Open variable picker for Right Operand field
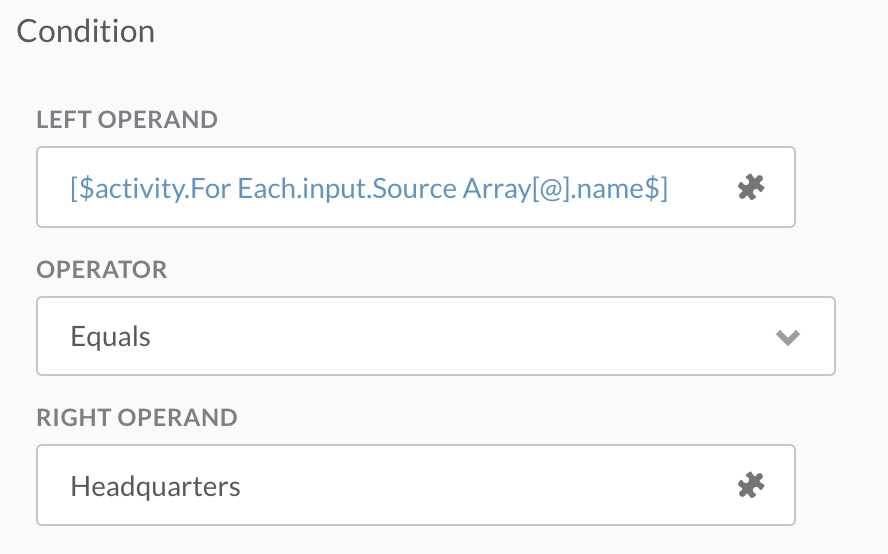888x554 pixels. (751, 486)
